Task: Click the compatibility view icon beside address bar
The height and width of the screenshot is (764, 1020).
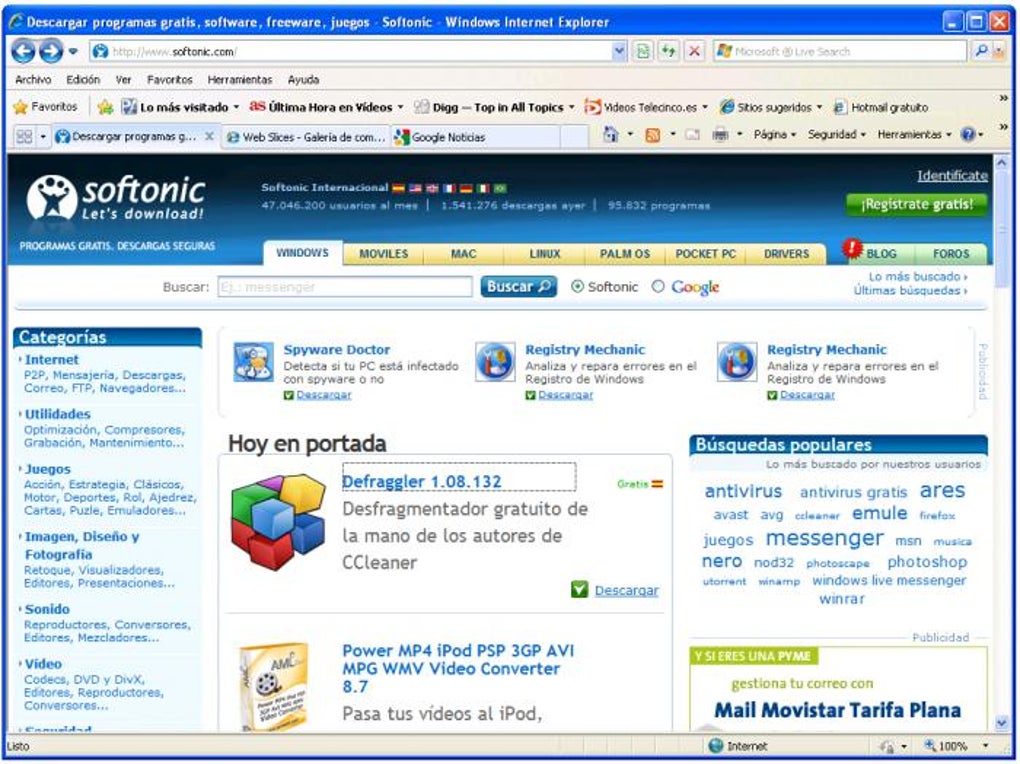Action: point(643,51)
